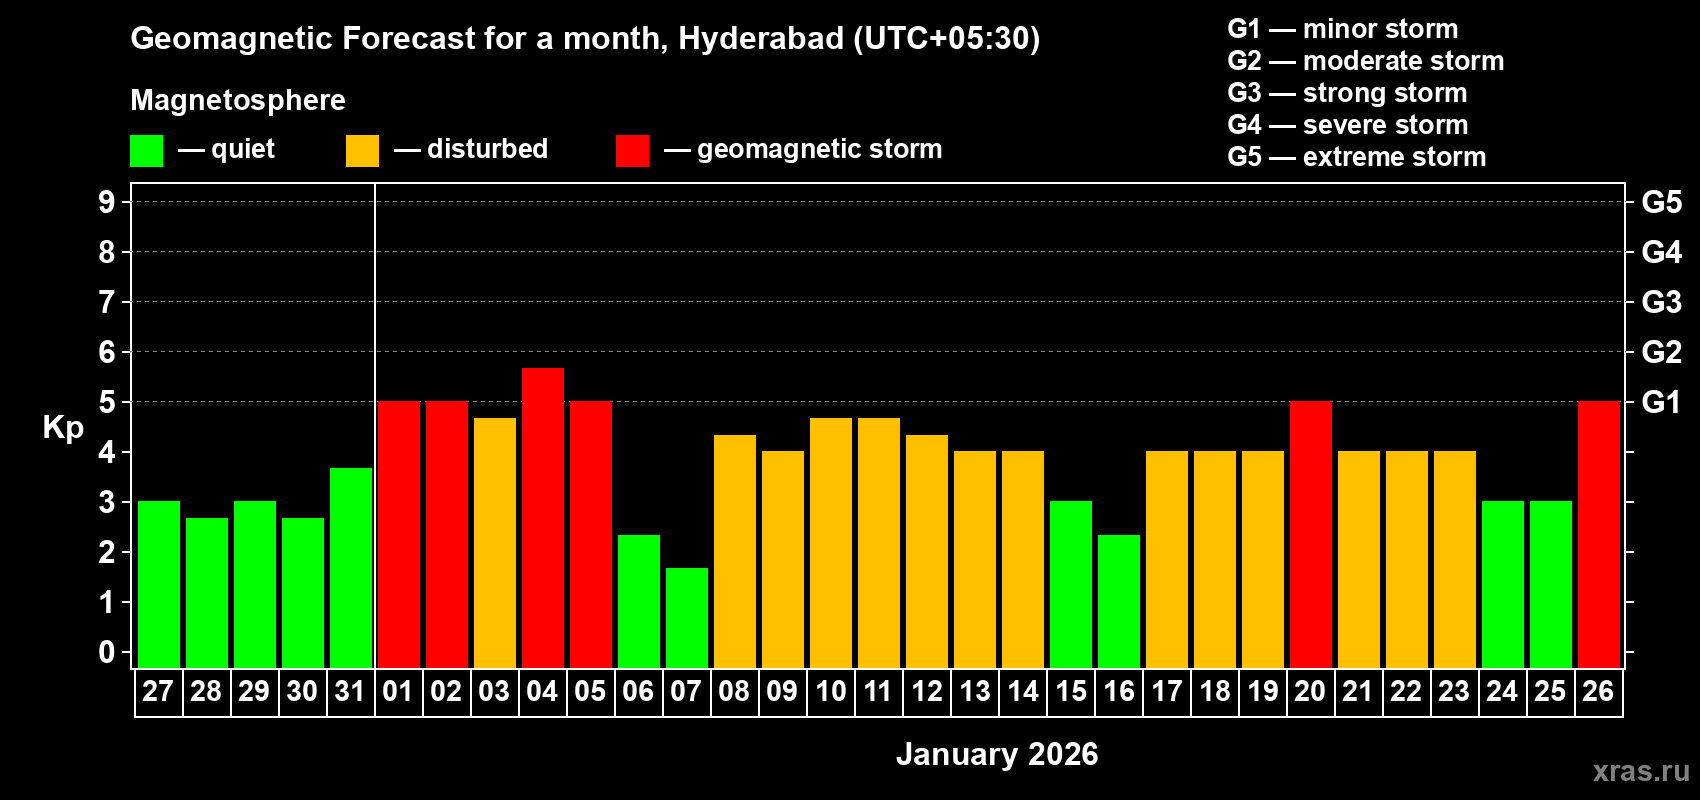1700x800 pixels.
Task: Click the date label 13
Action: coord(974,691)
